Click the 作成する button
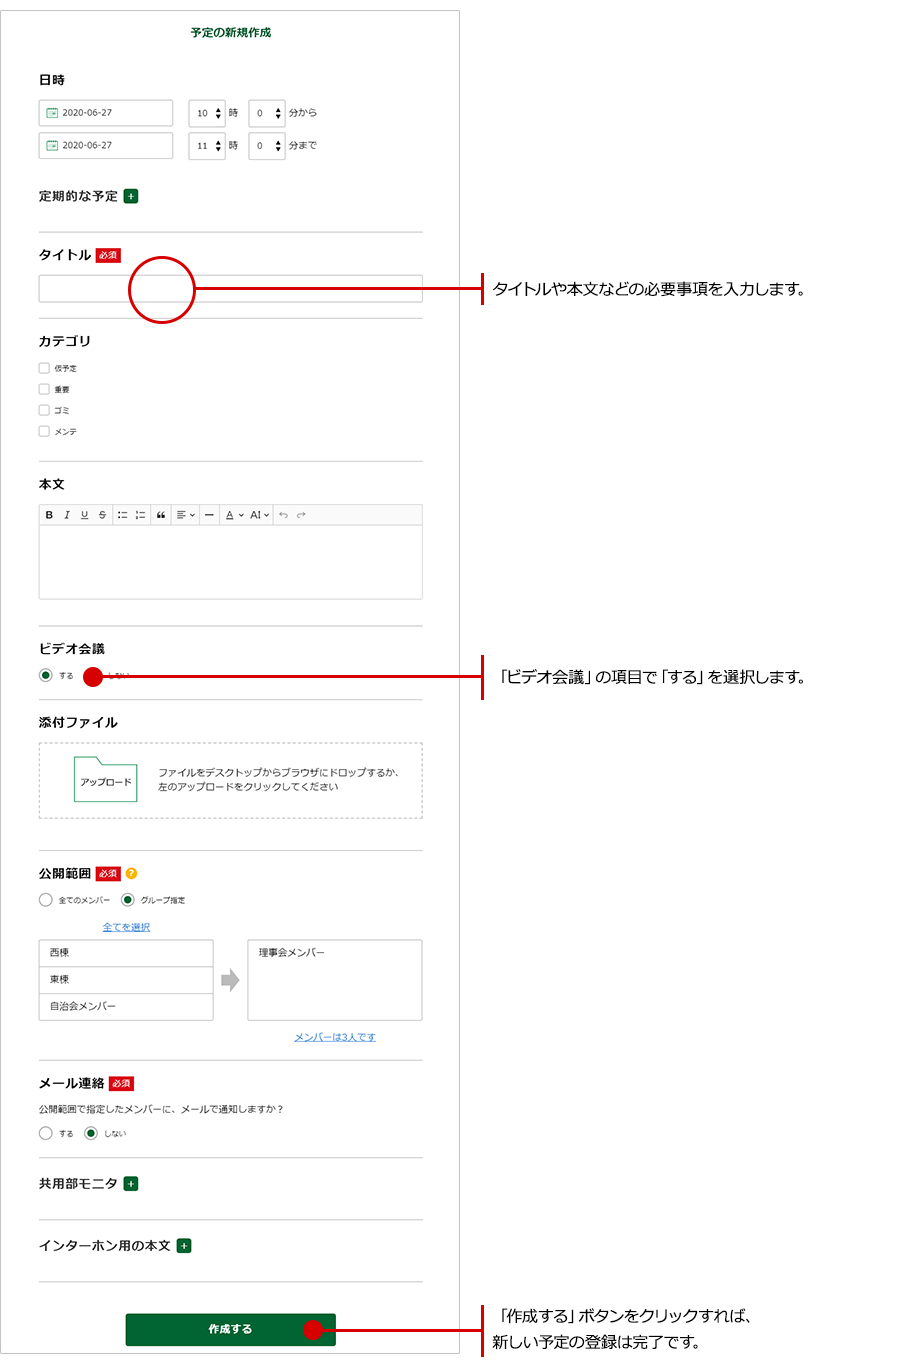Image resolution: width=900 pixels, height=1365 pixels. [230, 1329]
